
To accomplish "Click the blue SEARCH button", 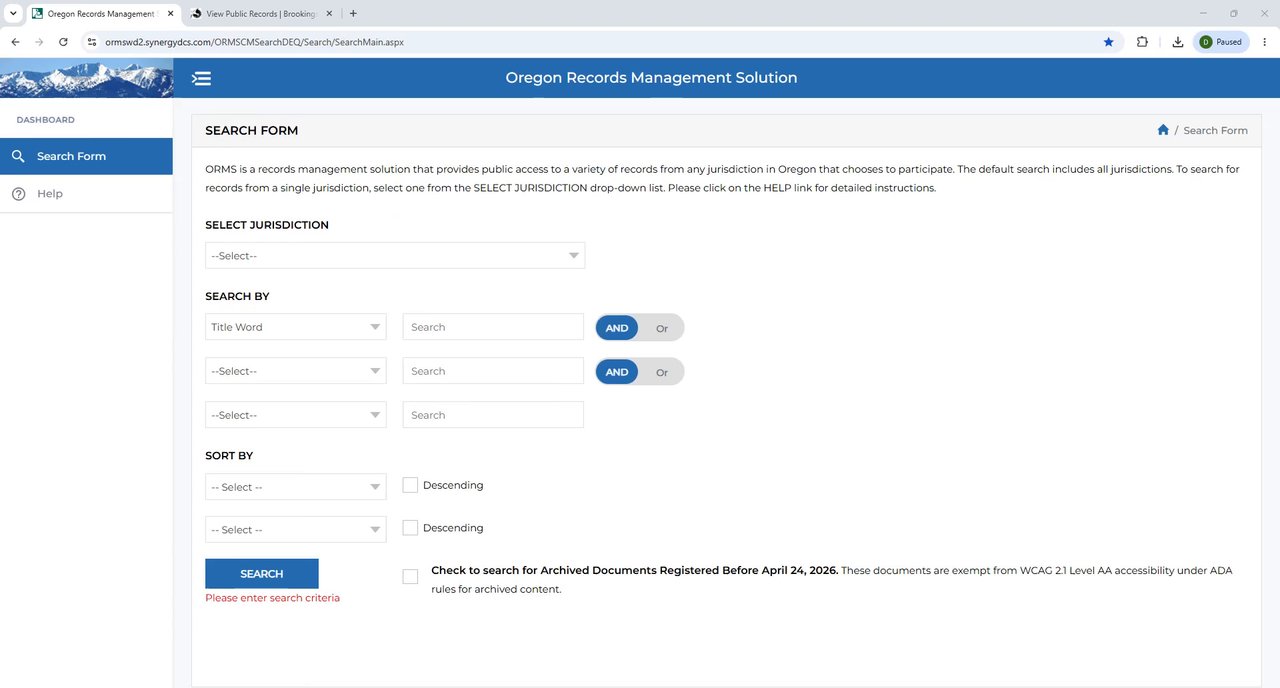I will [x=262, y=574].
